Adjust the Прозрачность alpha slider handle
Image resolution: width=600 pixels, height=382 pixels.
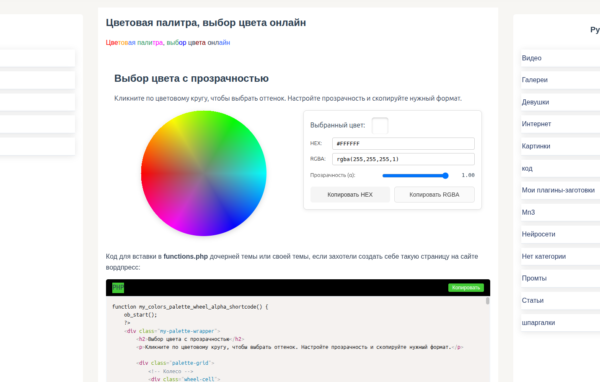pos(445,175)
